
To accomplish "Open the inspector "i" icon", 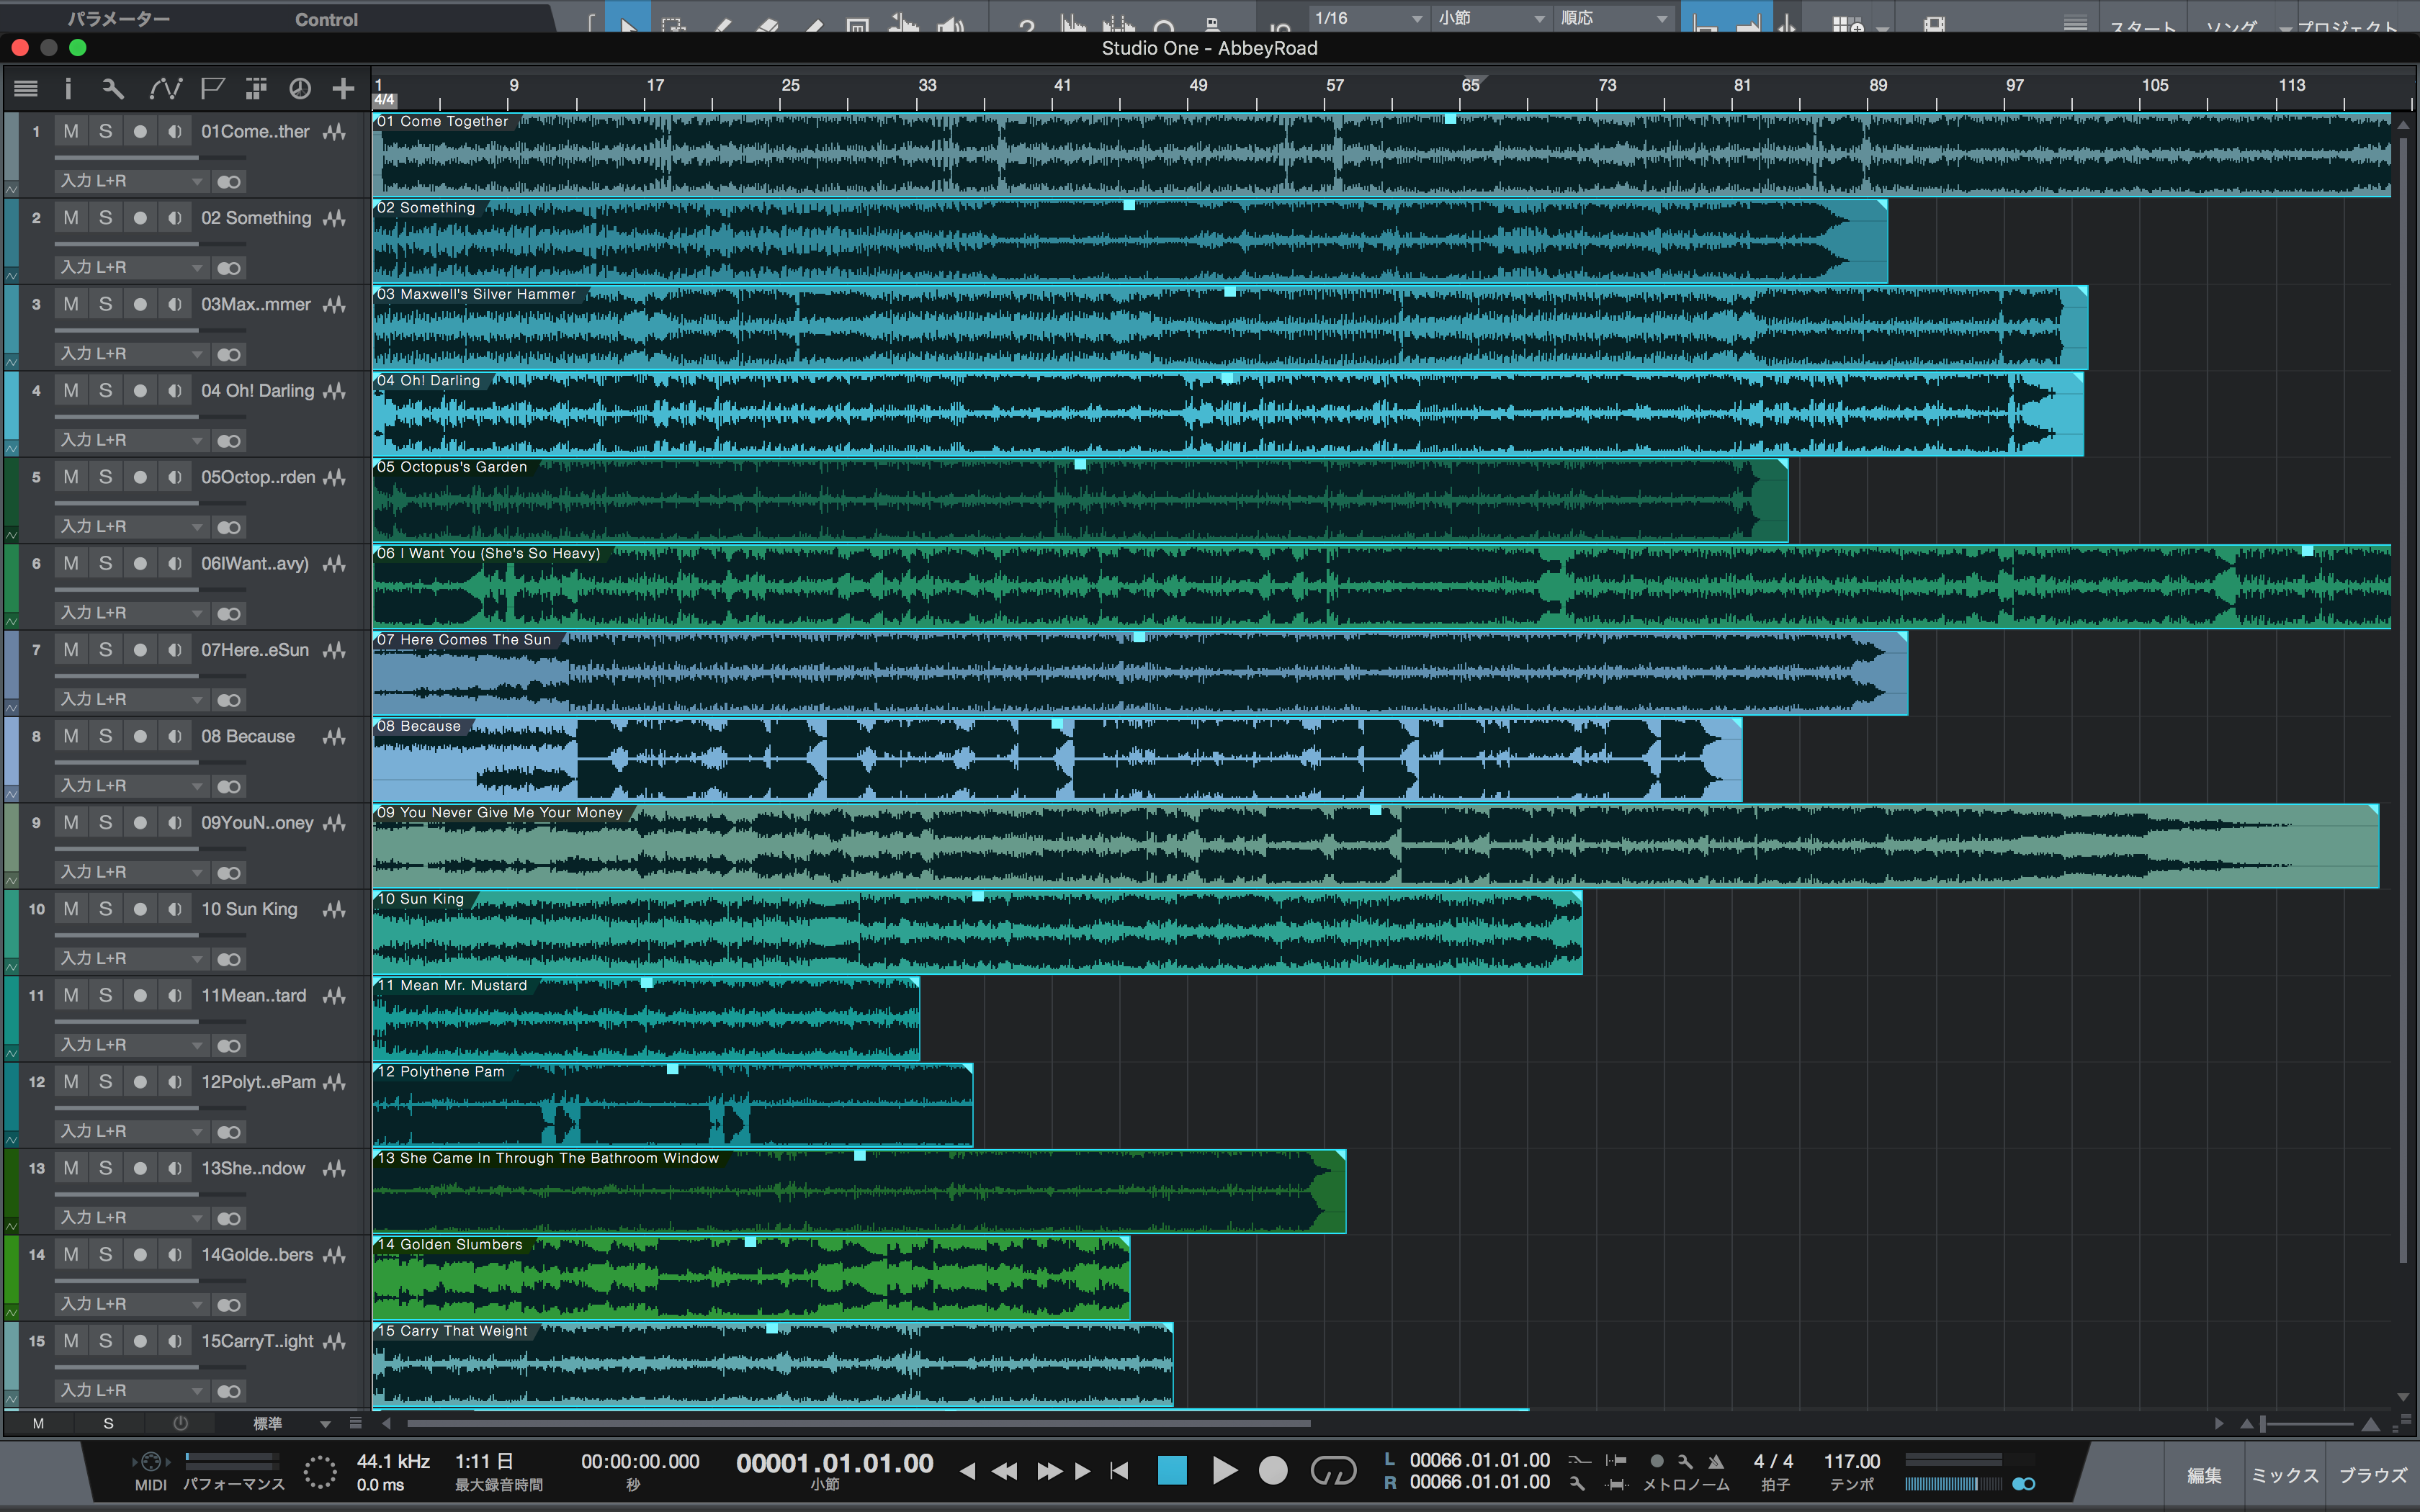I will tap(68, 89).
